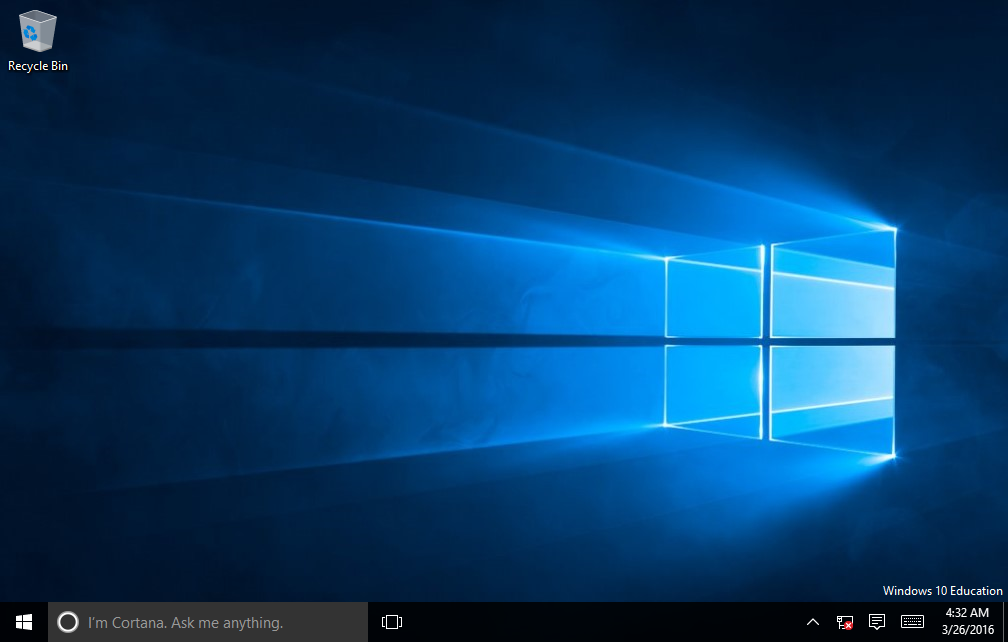Open the Action Center notifications icon
Screen dimensions: 1008x642
[x=876, y=622]
